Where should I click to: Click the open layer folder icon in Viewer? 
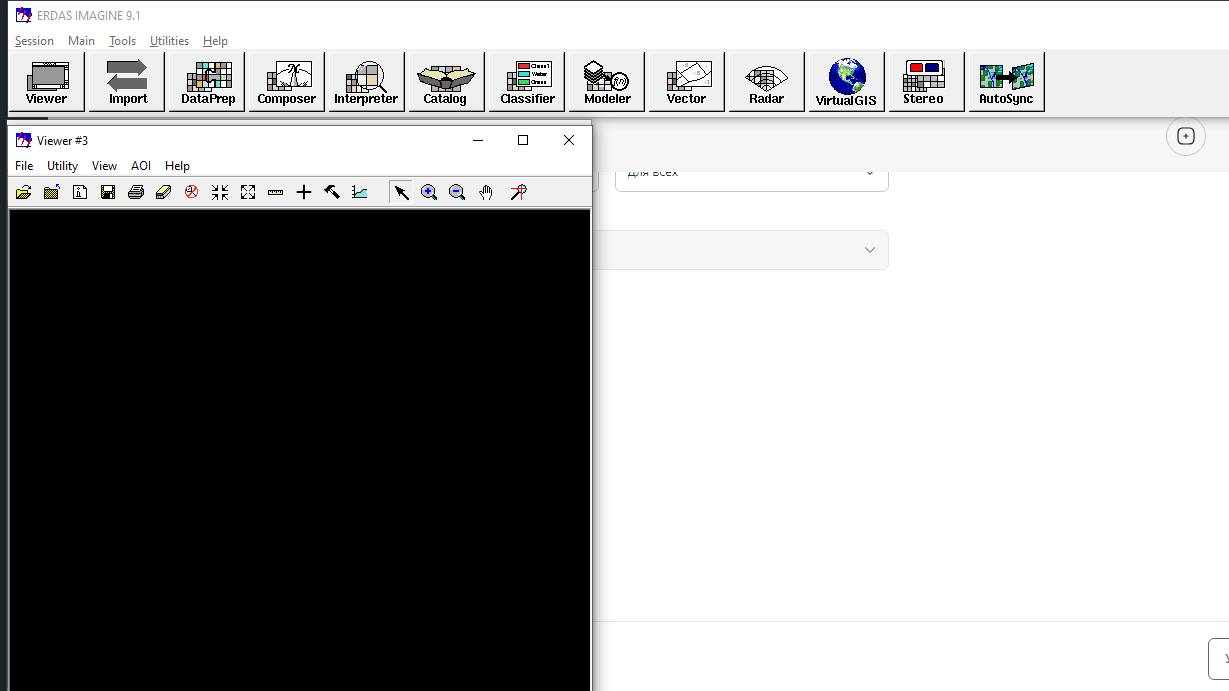tap(23, 192)
